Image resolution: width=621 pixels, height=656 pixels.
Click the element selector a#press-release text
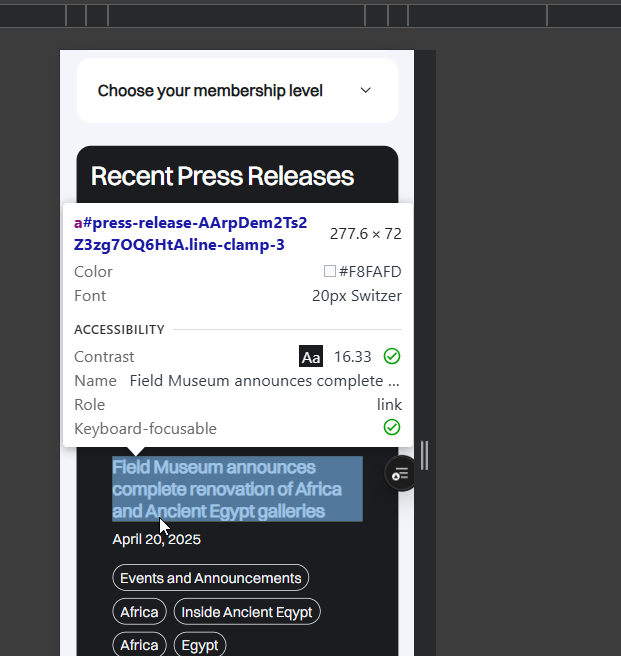coord(190,233)
